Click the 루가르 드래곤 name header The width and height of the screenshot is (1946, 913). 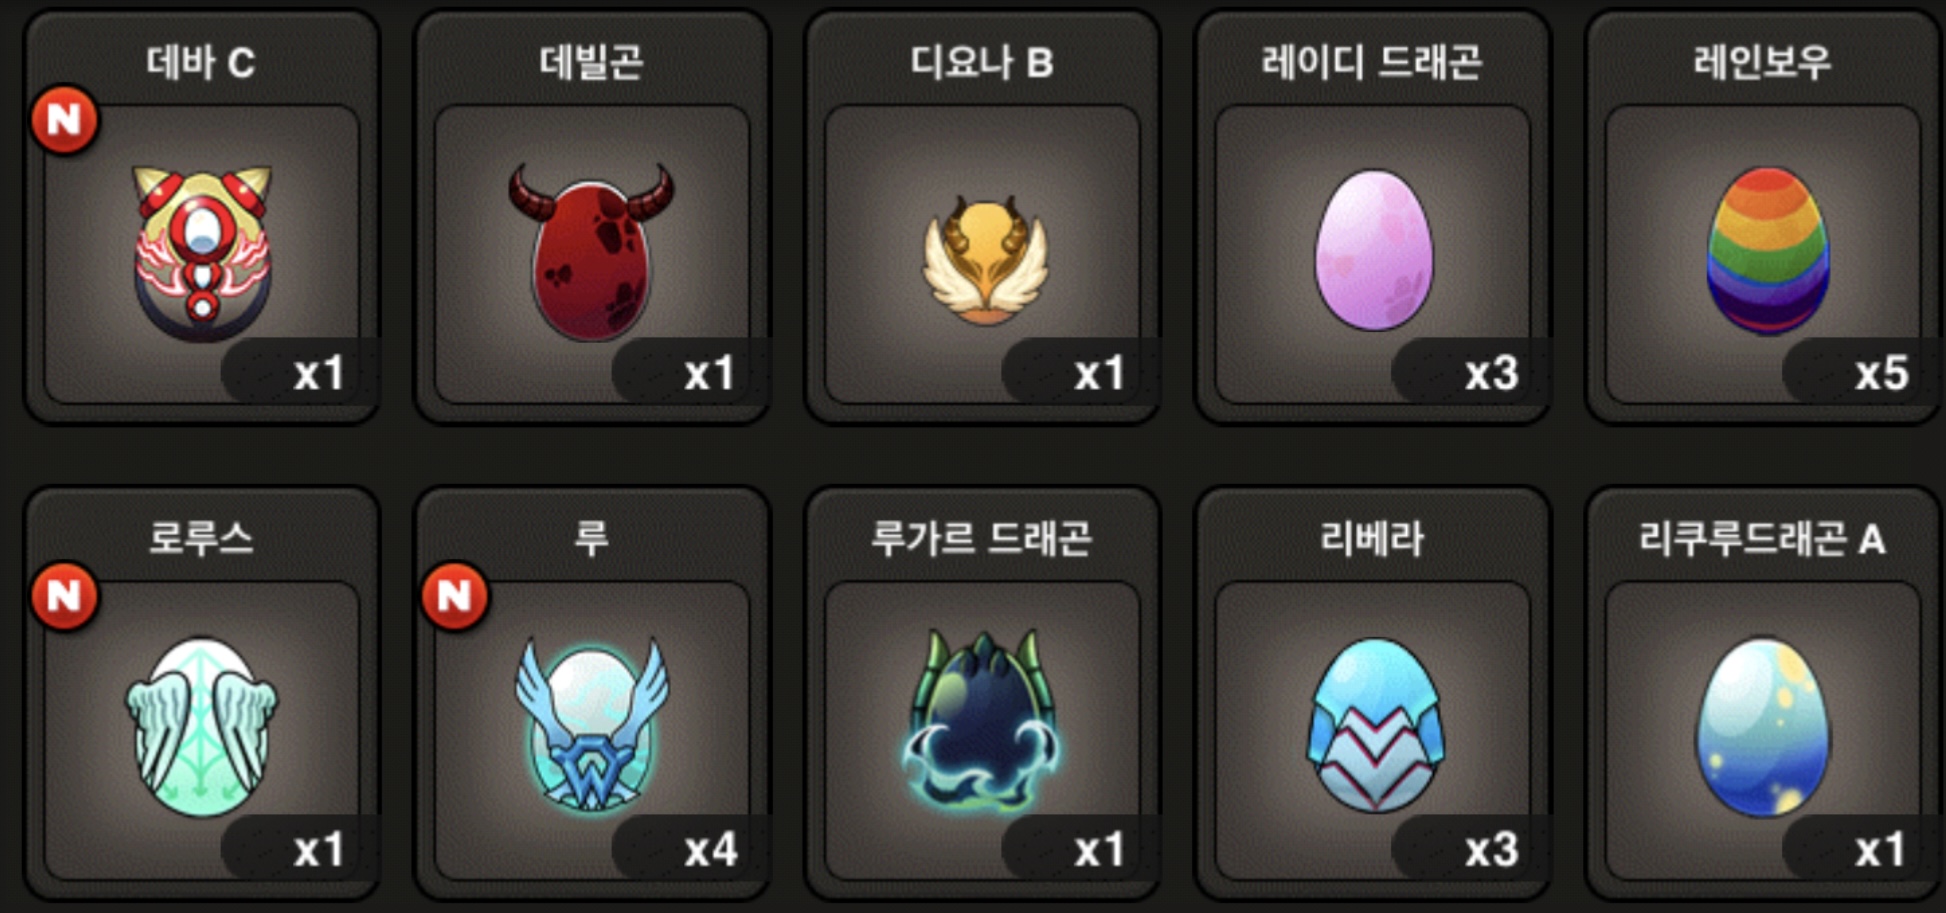point(981,539)
